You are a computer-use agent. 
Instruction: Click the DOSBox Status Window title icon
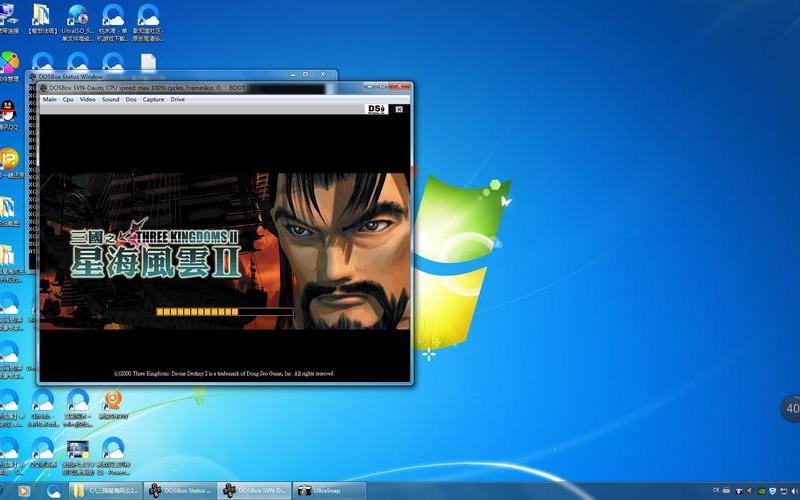(x=33, y=77)
